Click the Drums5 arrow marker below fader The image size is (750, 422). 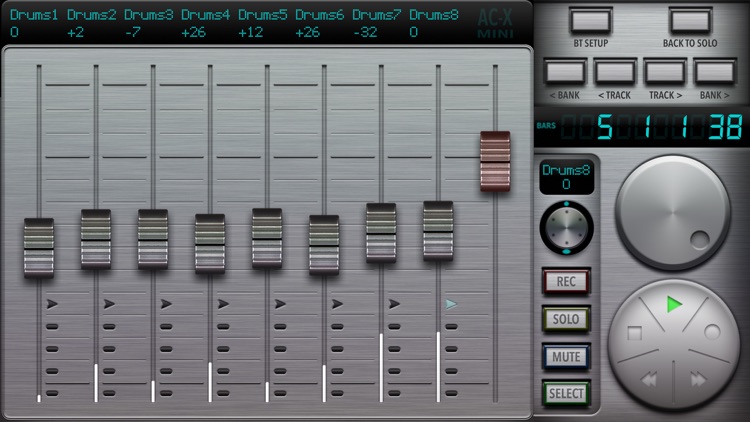coord(280,304)
